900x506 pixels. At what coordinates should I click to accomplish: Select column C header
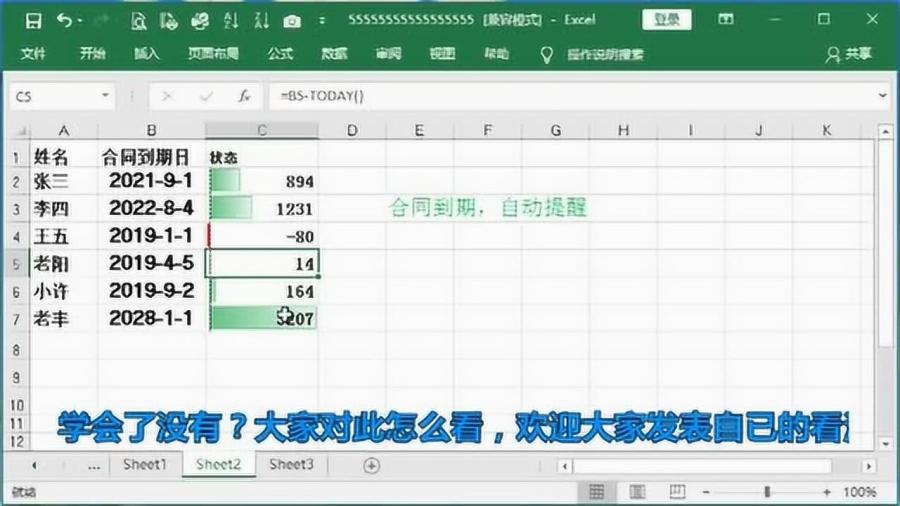click(262, 131)
